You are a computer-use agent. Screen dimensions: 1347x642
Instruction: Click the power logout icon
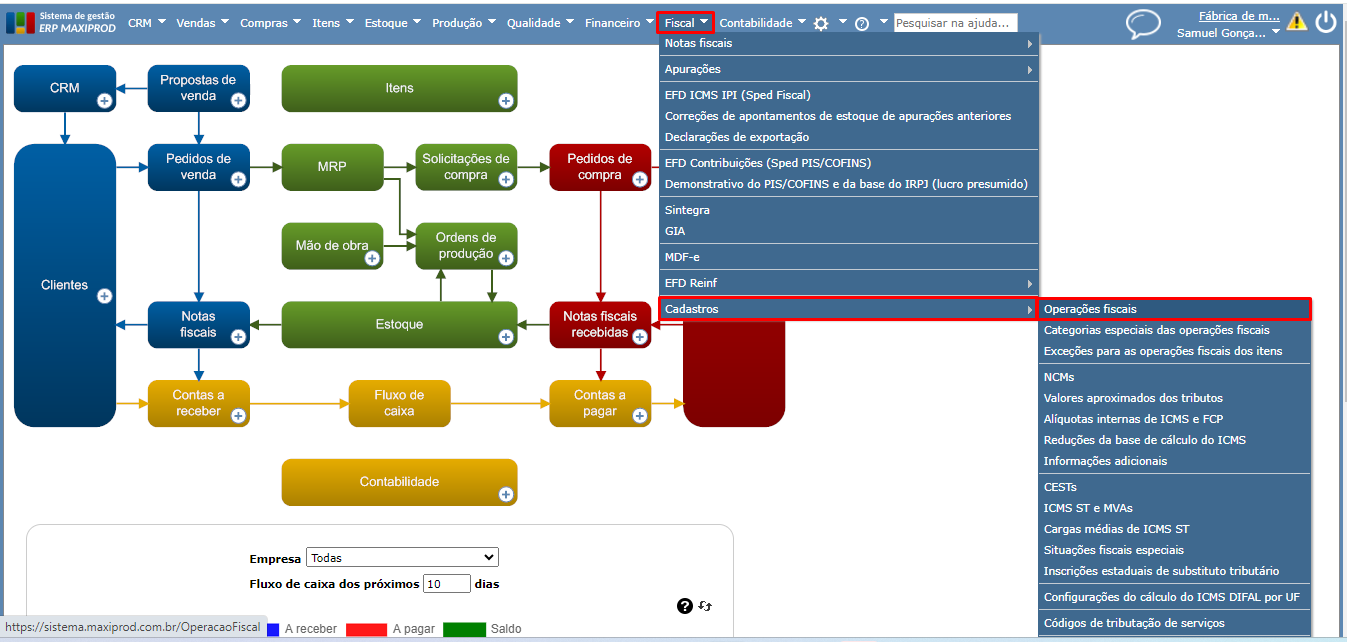1326,22
